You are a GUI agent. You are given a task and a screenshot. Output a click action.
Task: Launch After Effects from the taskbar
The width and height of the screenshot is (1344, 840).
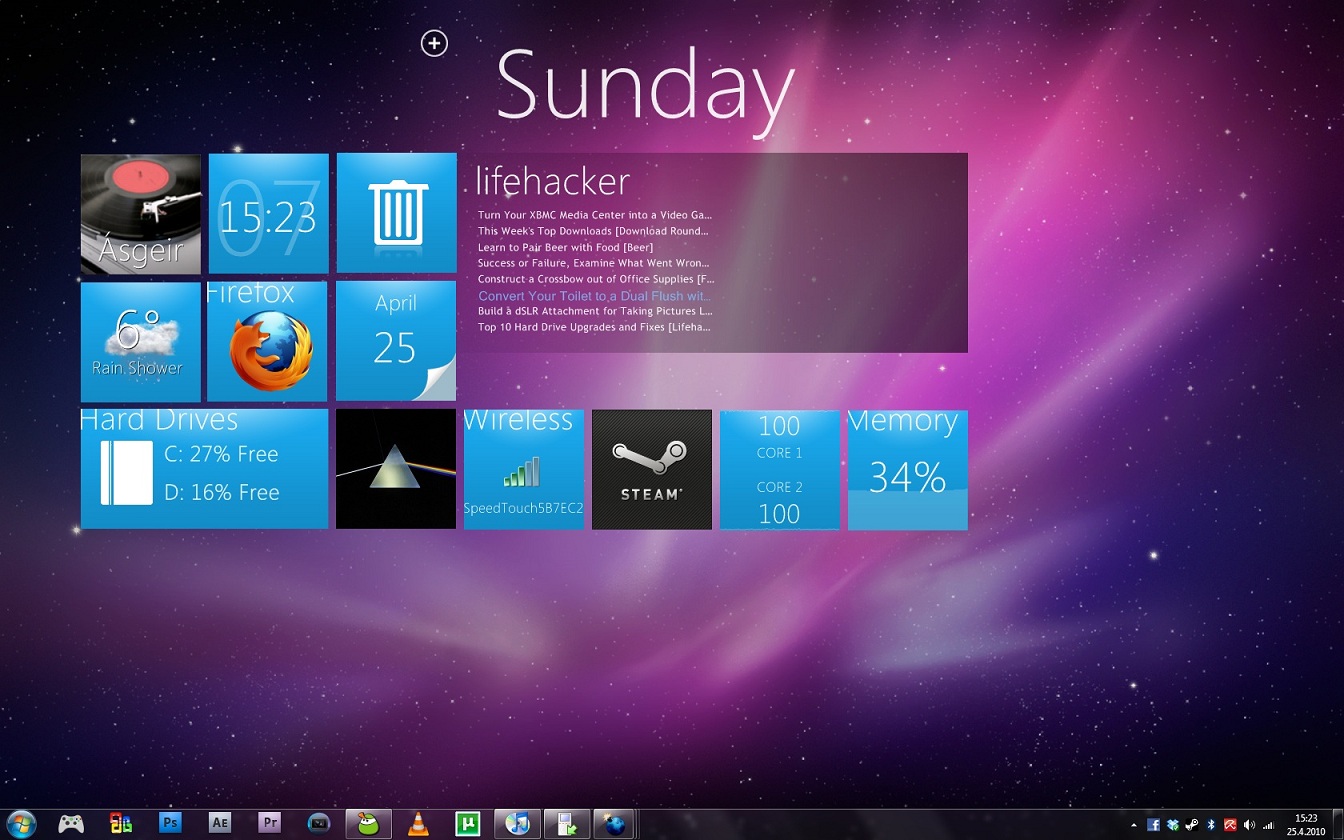[219, 824]
